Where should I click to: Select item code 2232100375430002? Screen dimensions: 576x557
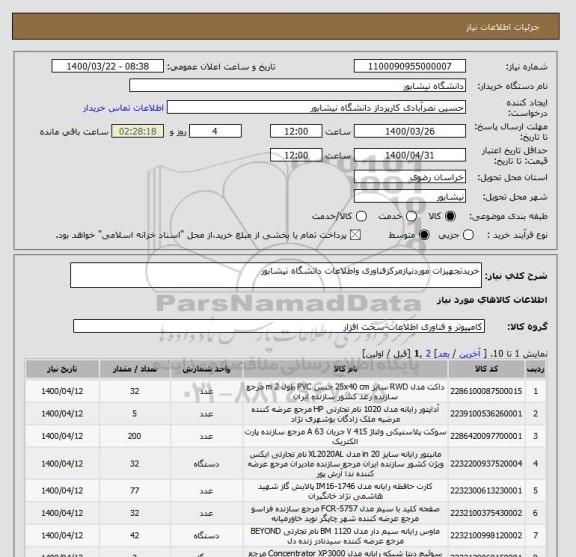click(486, 513)
